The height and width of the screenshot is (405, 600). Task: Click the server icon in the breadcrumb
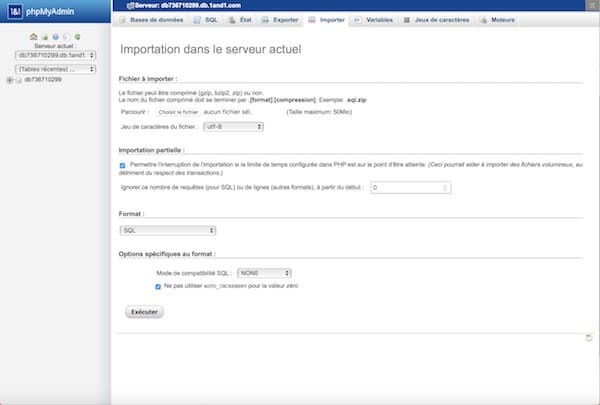[118, 6]
